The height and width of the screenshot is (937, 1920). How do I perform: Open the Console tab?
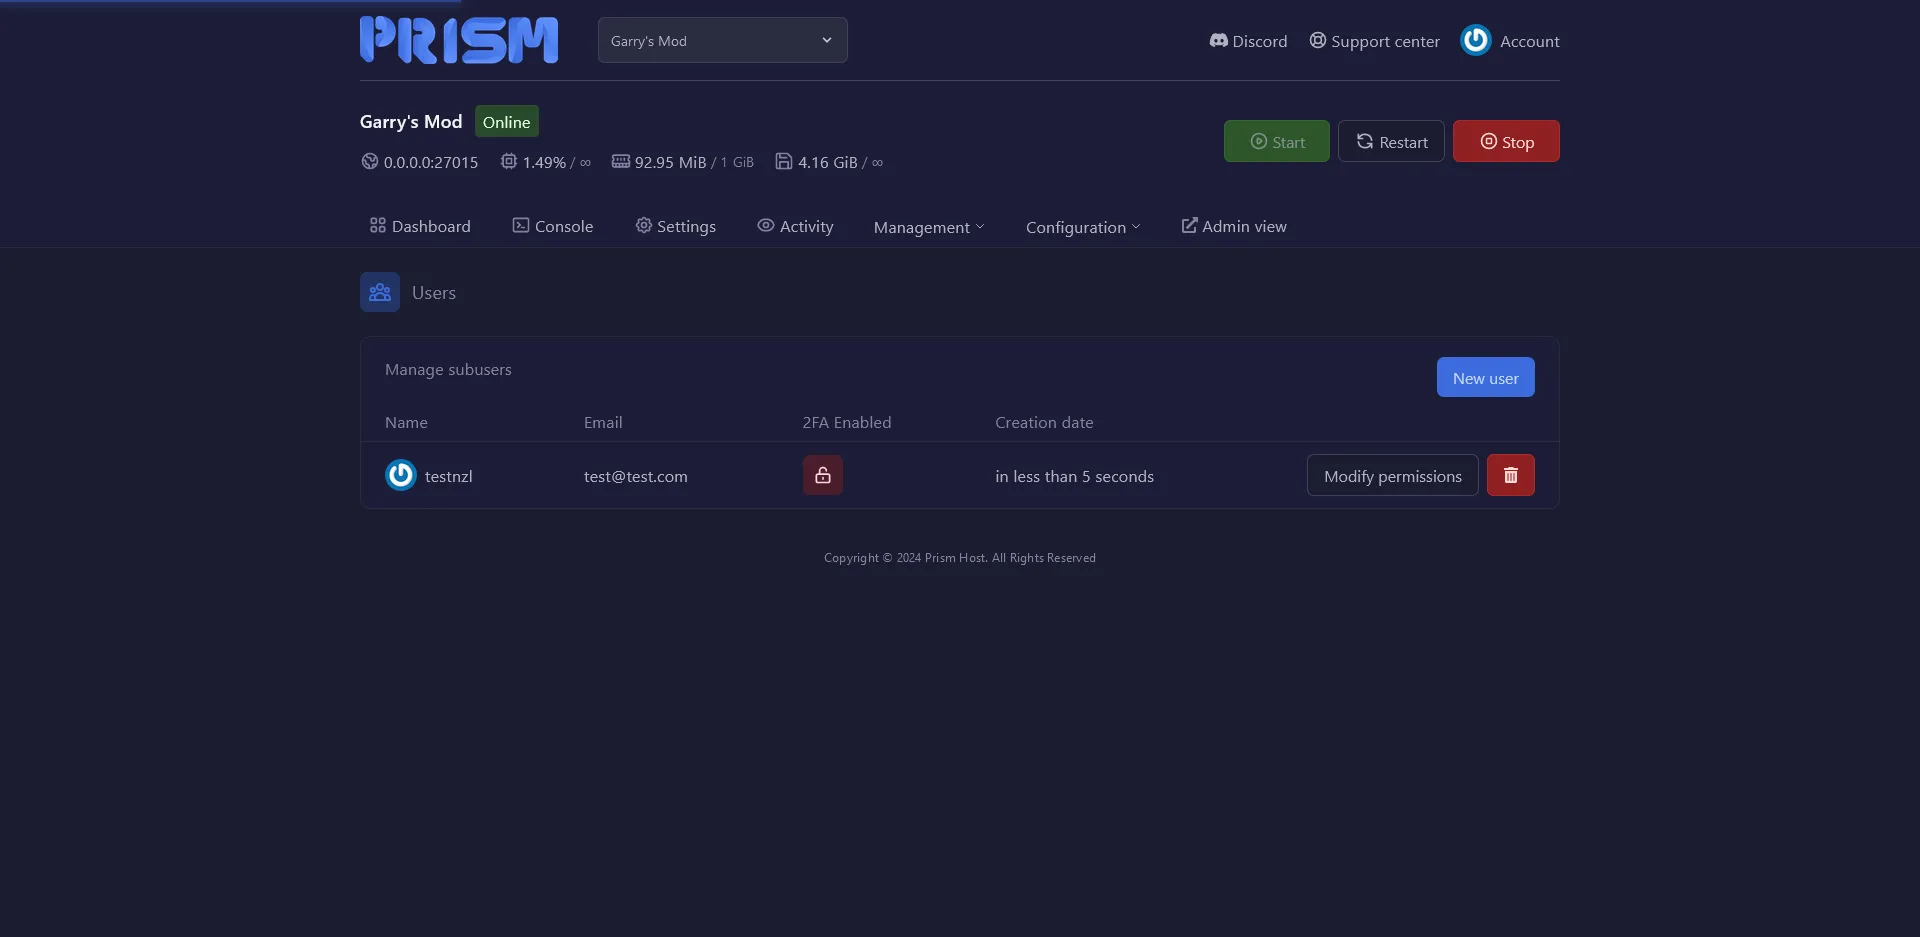click(x=553, y=227)
